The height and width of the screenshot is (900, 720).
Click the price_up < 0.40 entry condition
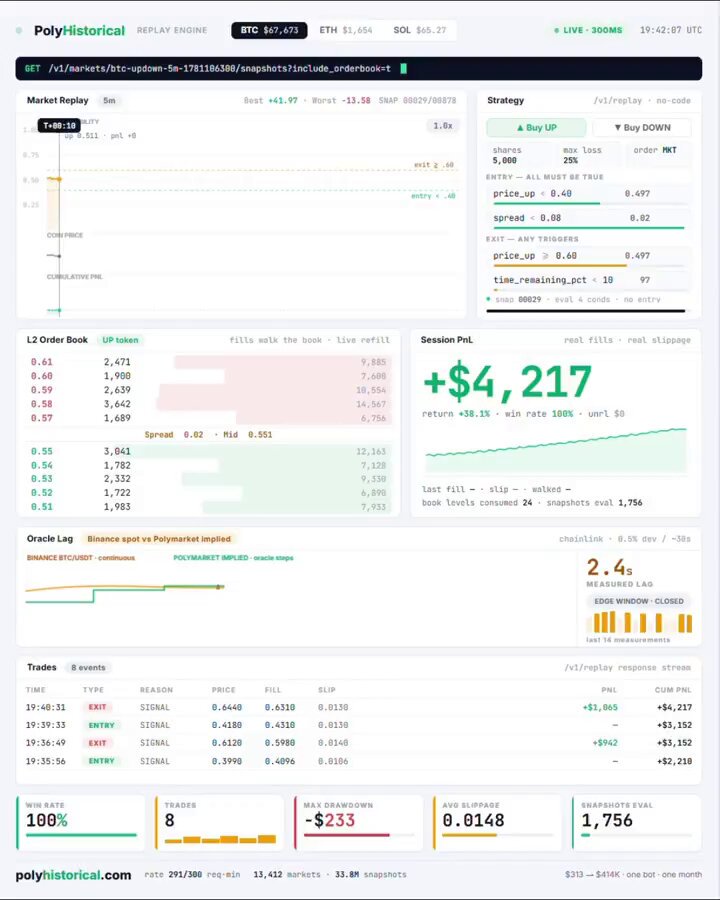tap(588, 194)
